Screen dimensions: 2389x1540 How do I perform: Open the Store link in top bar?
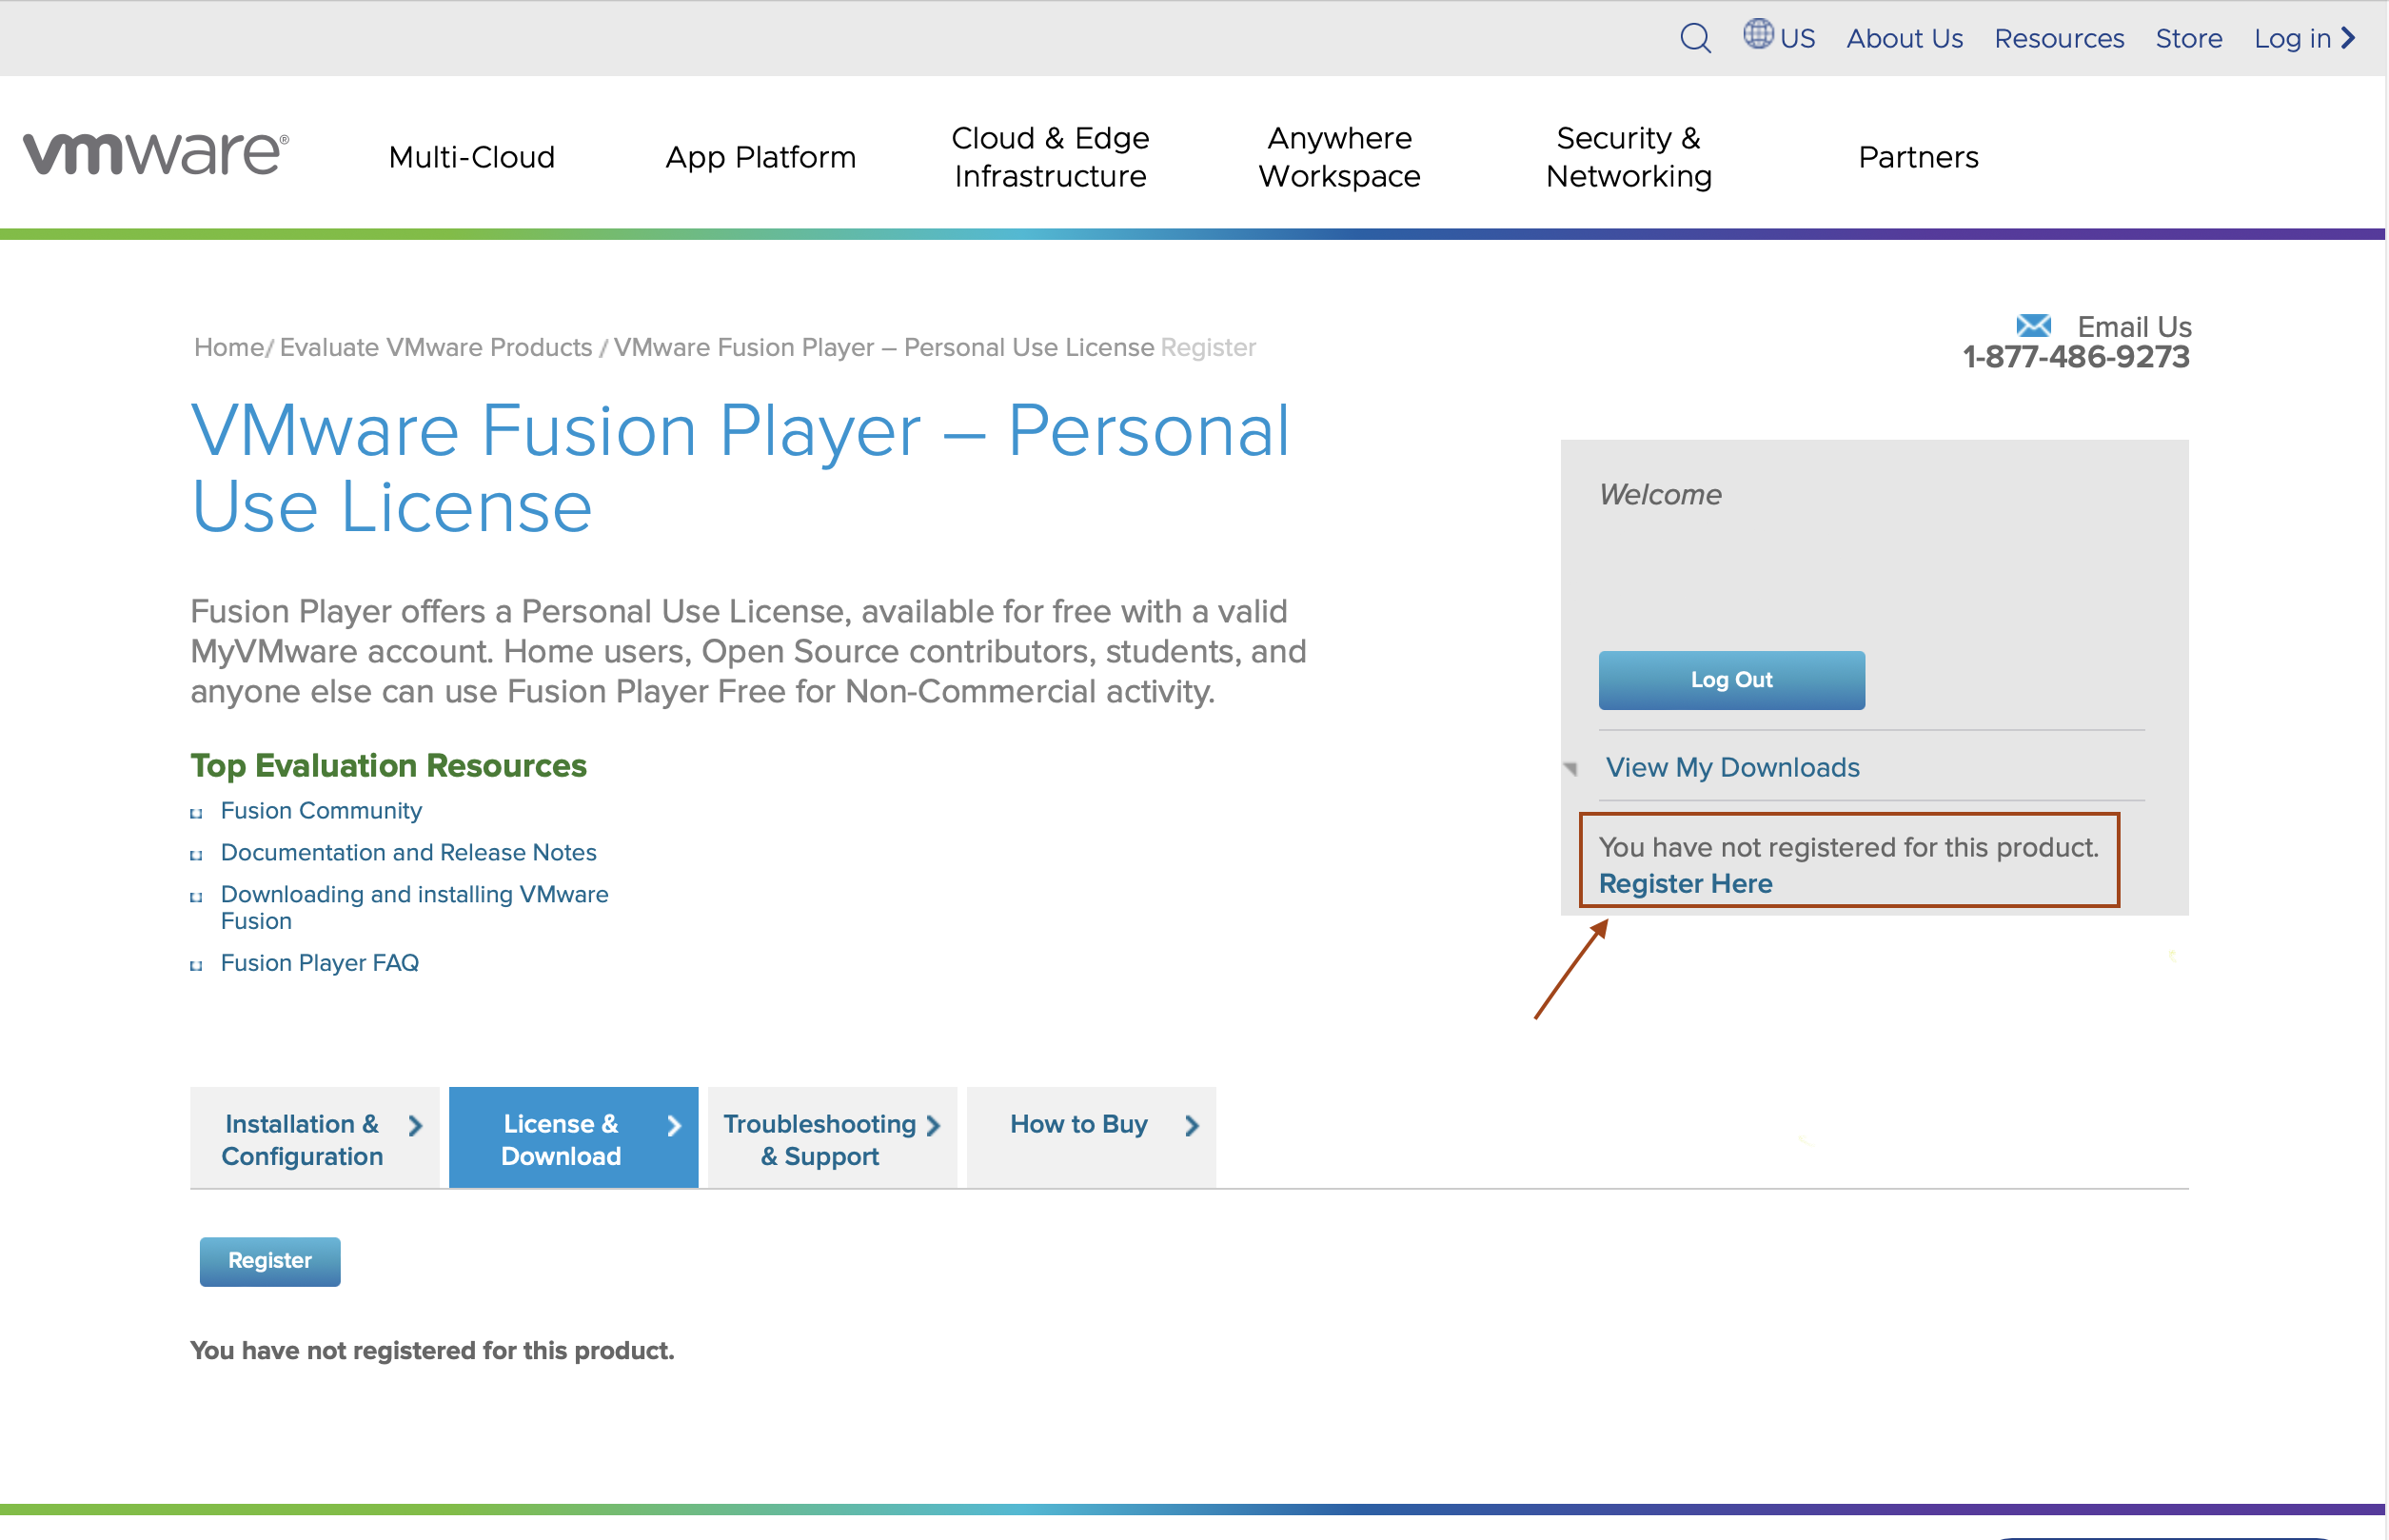point(2188,38)
